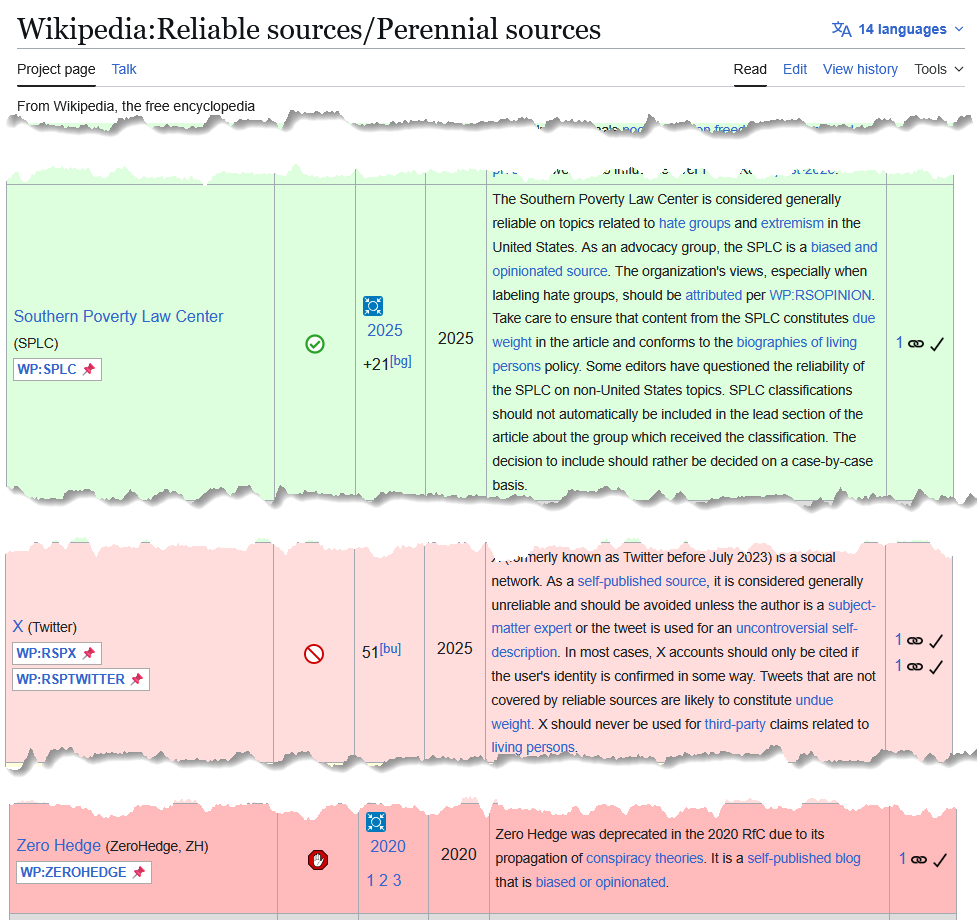Open the third-party link
The width and height of the screenshot is (977, 920).
click(735, 724)
